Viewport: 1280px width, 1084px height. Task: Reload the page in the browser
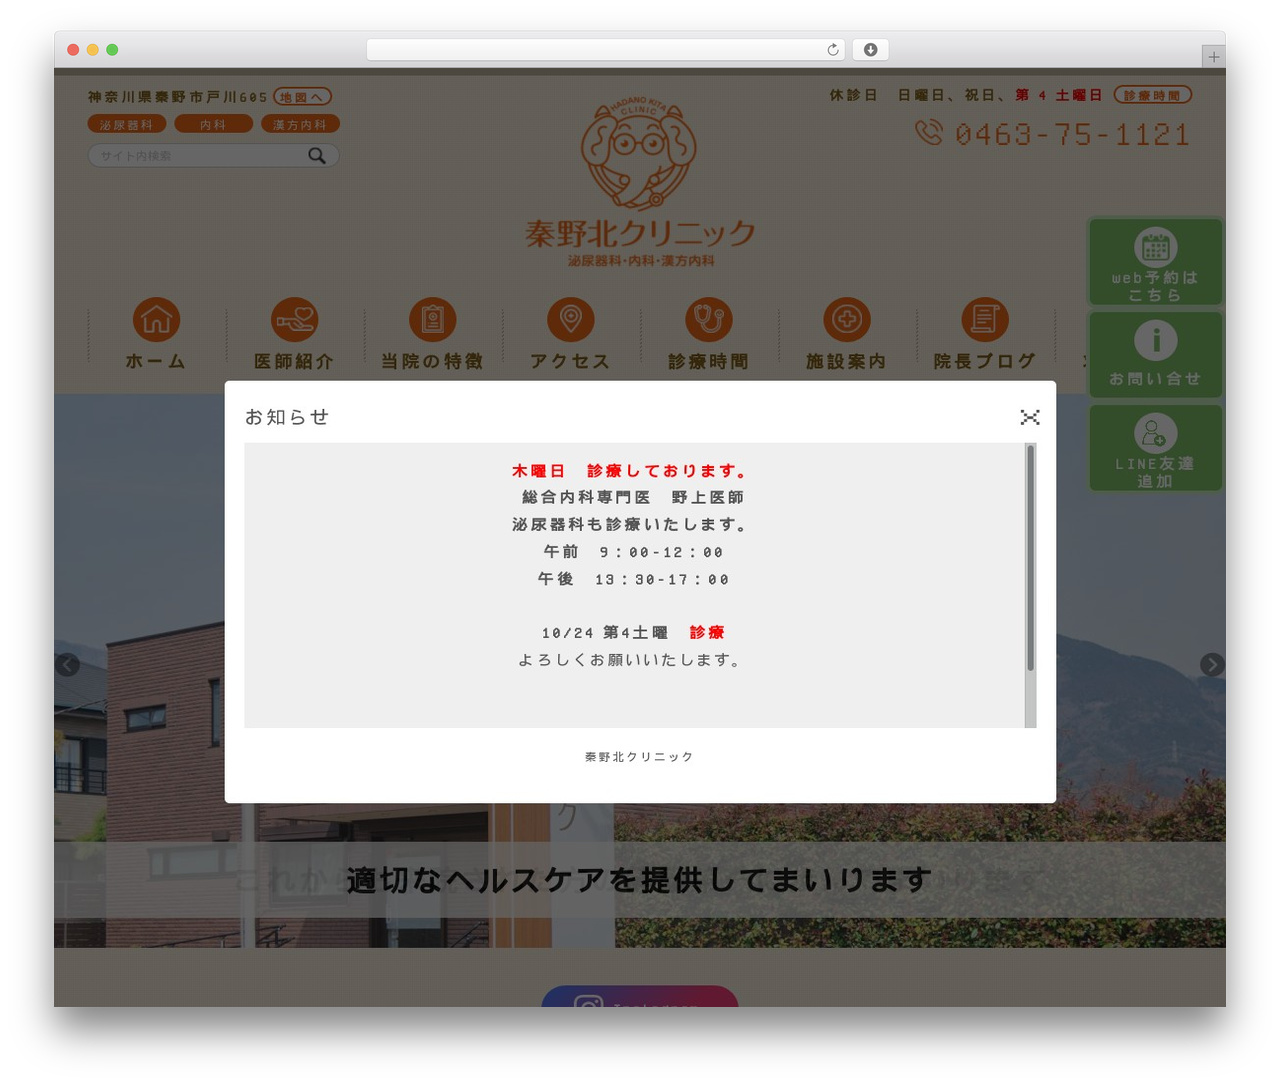833,50
